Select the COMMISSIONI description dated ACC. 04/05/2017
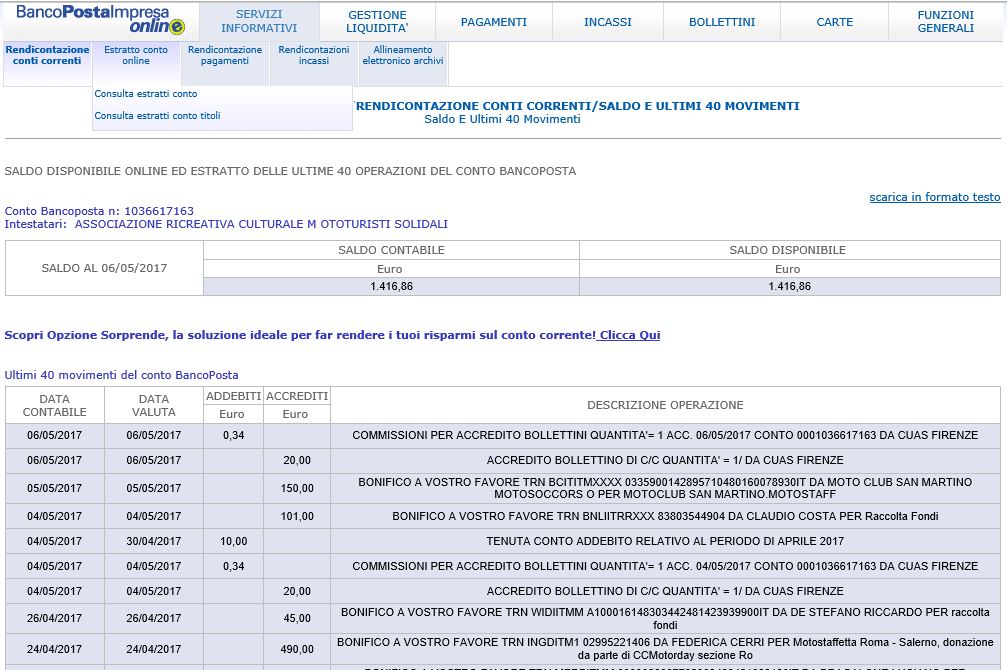Image resolution: width=1007 pixels, height=670 pixels. click(665, 566)
